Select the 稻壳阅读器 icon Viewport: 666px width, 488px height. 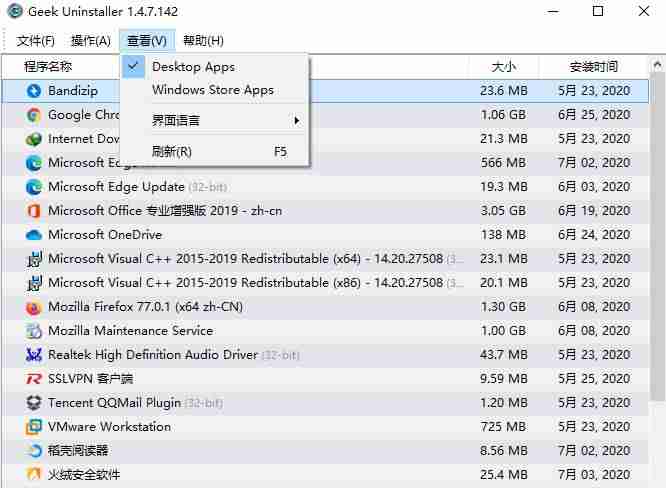34,451
